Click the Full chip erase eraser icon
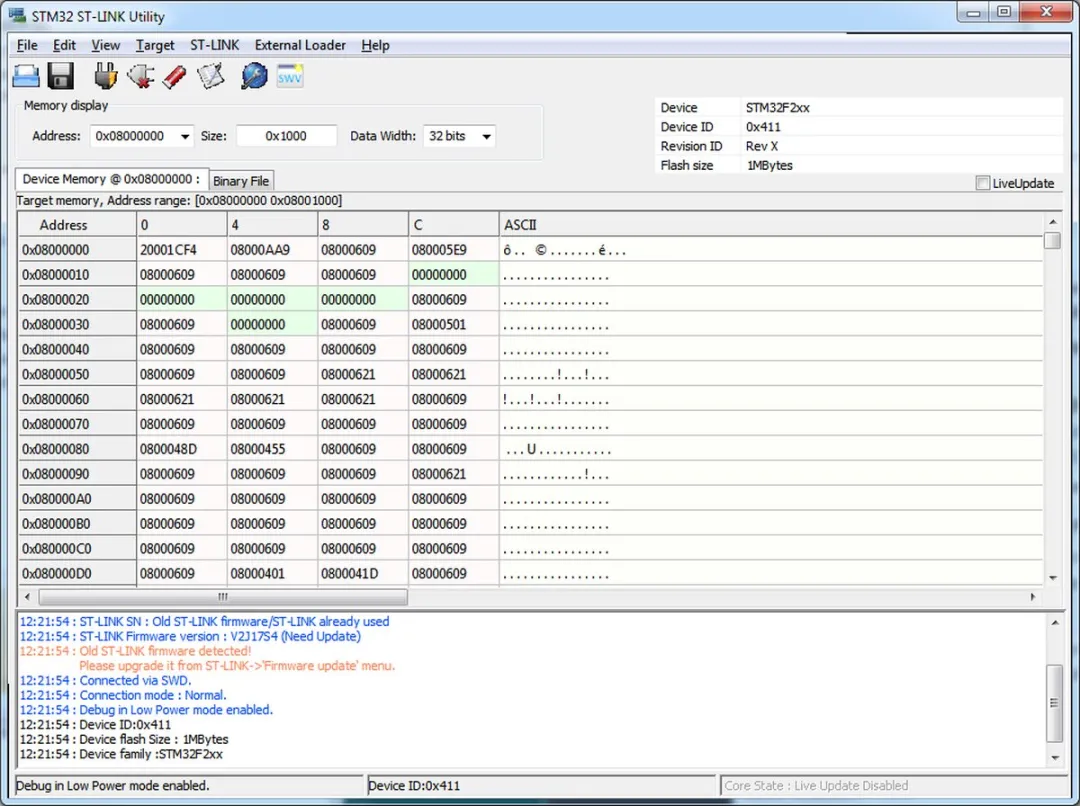1080x806 pixels. (175, 76)
